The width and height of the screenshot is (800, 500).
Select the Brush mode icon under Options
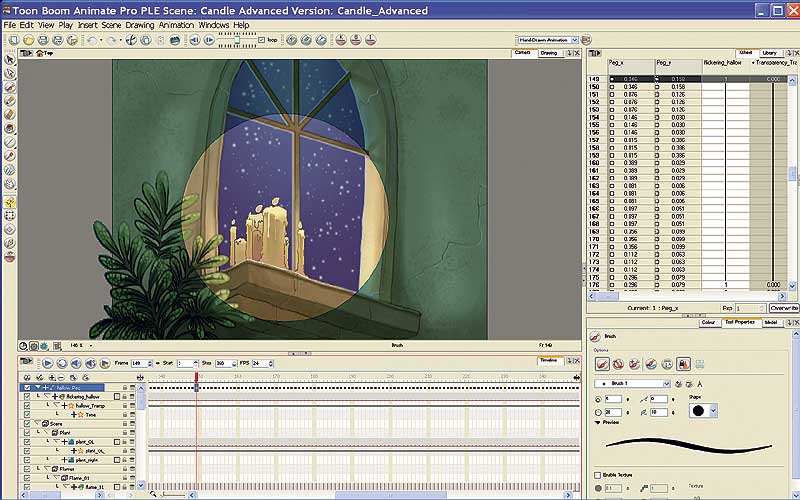602,364
